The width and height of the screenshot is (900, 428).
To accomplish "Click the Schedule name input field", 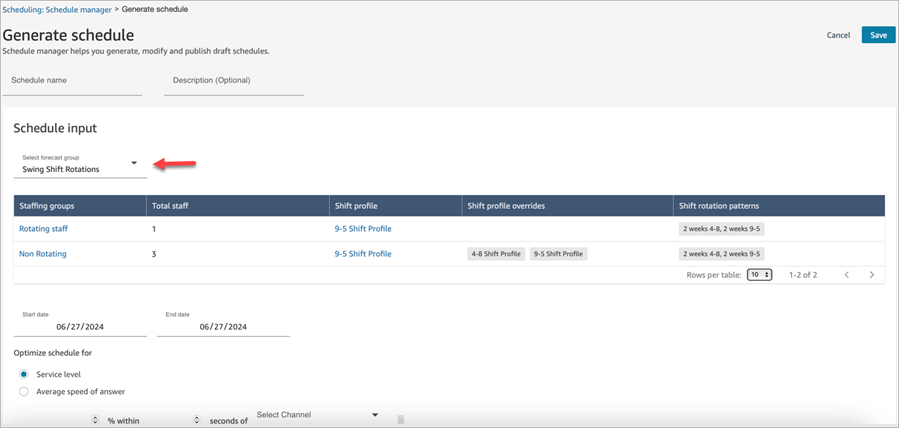I will click(72, 82).
